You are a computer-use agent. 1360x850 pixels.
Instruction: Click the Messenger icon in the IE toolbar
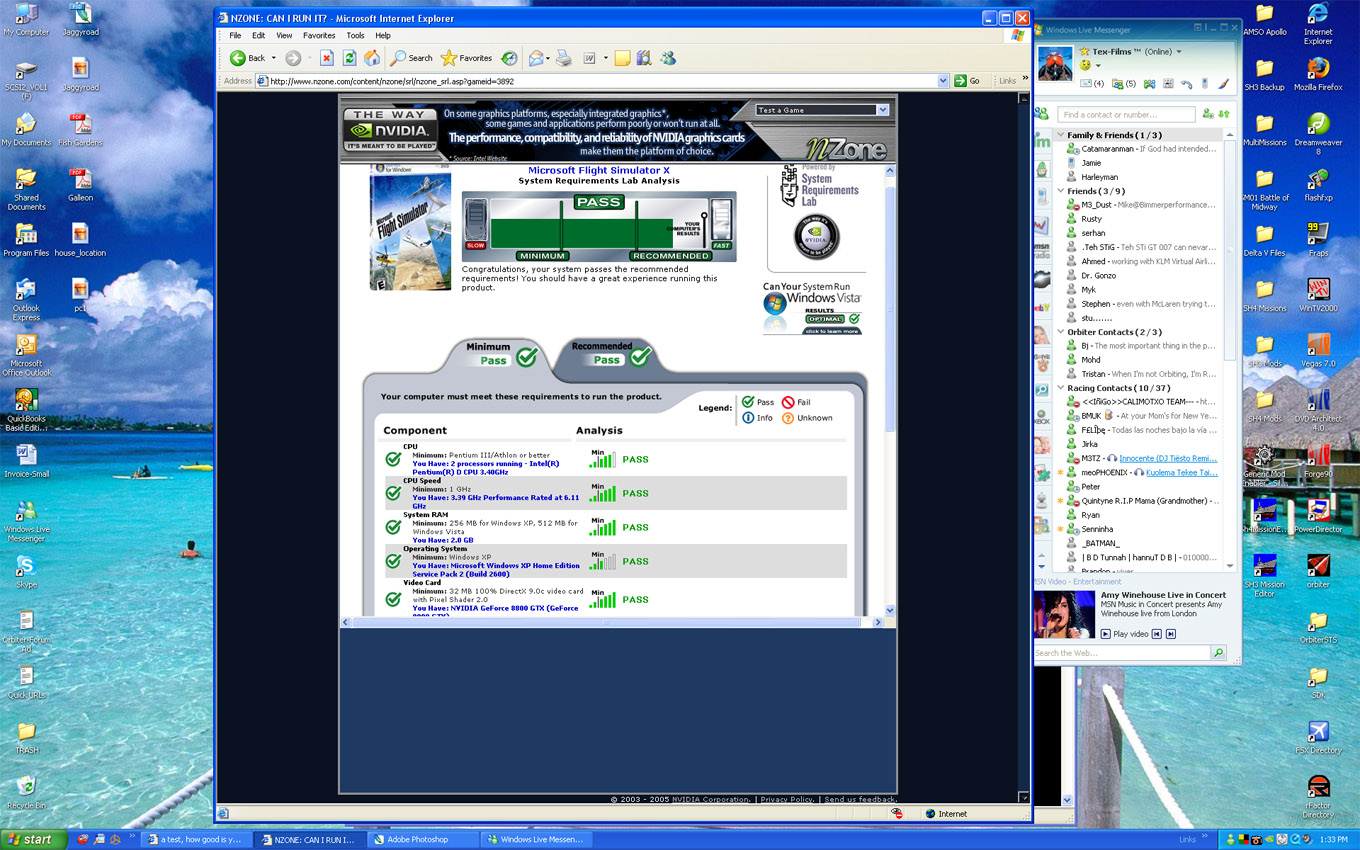pyautogui.click(x=667, y=58)
